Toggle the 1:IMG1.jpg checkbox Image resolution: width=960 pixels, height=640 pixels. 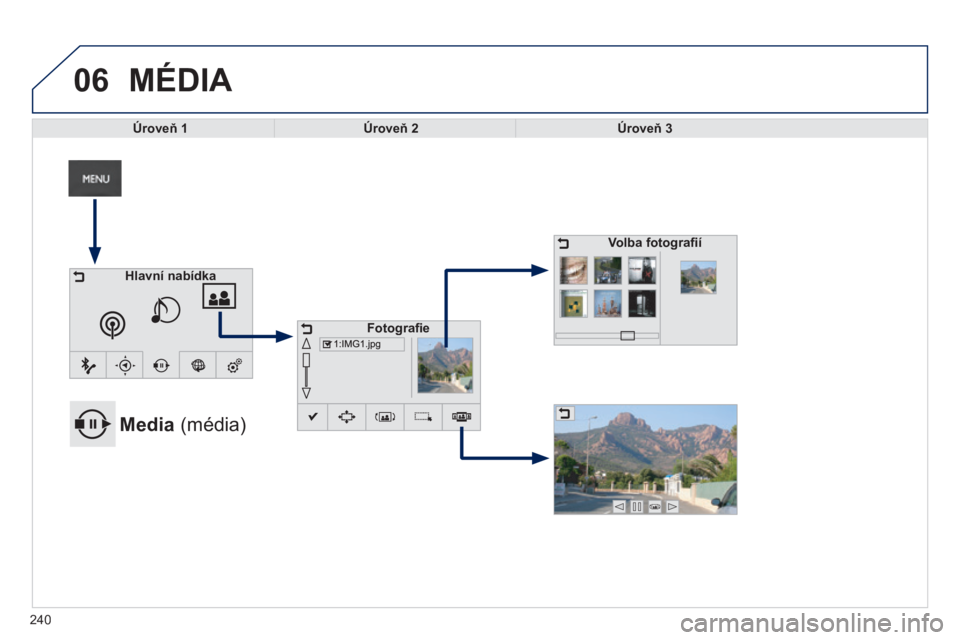point(327,345)
